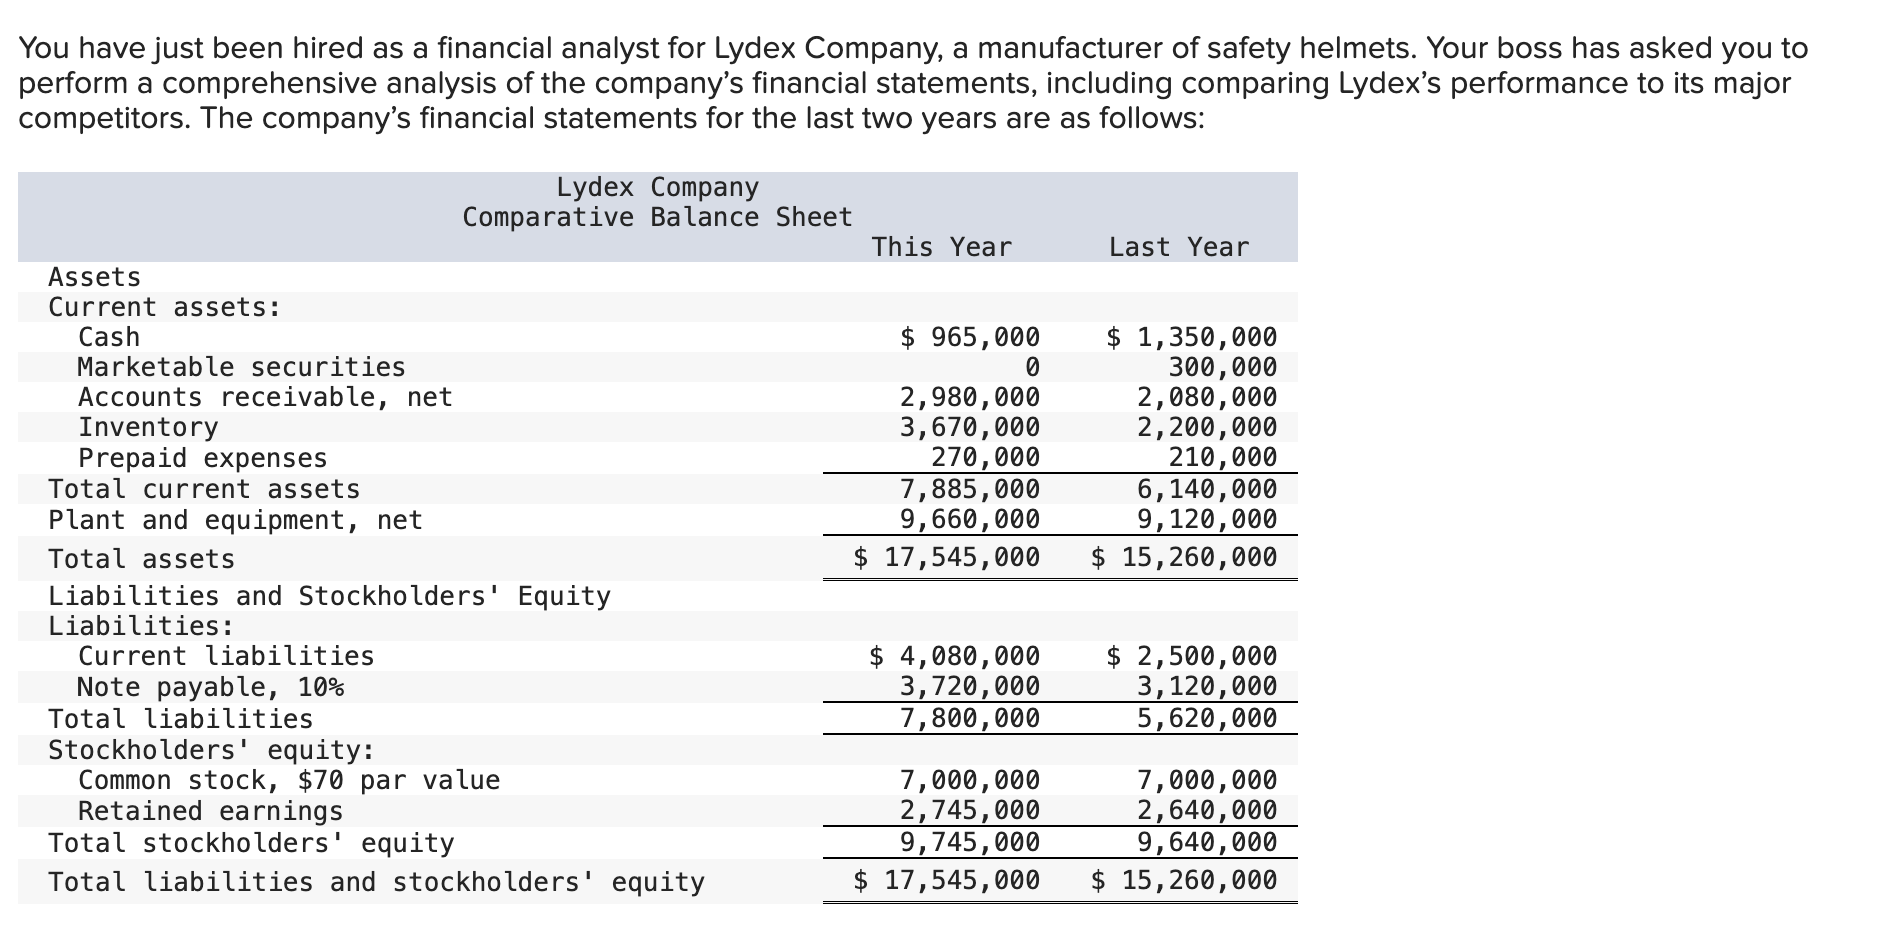Screen dimensions: 1904x938
Task: Click the 'Cash' row label
Action: coord(109,337)
